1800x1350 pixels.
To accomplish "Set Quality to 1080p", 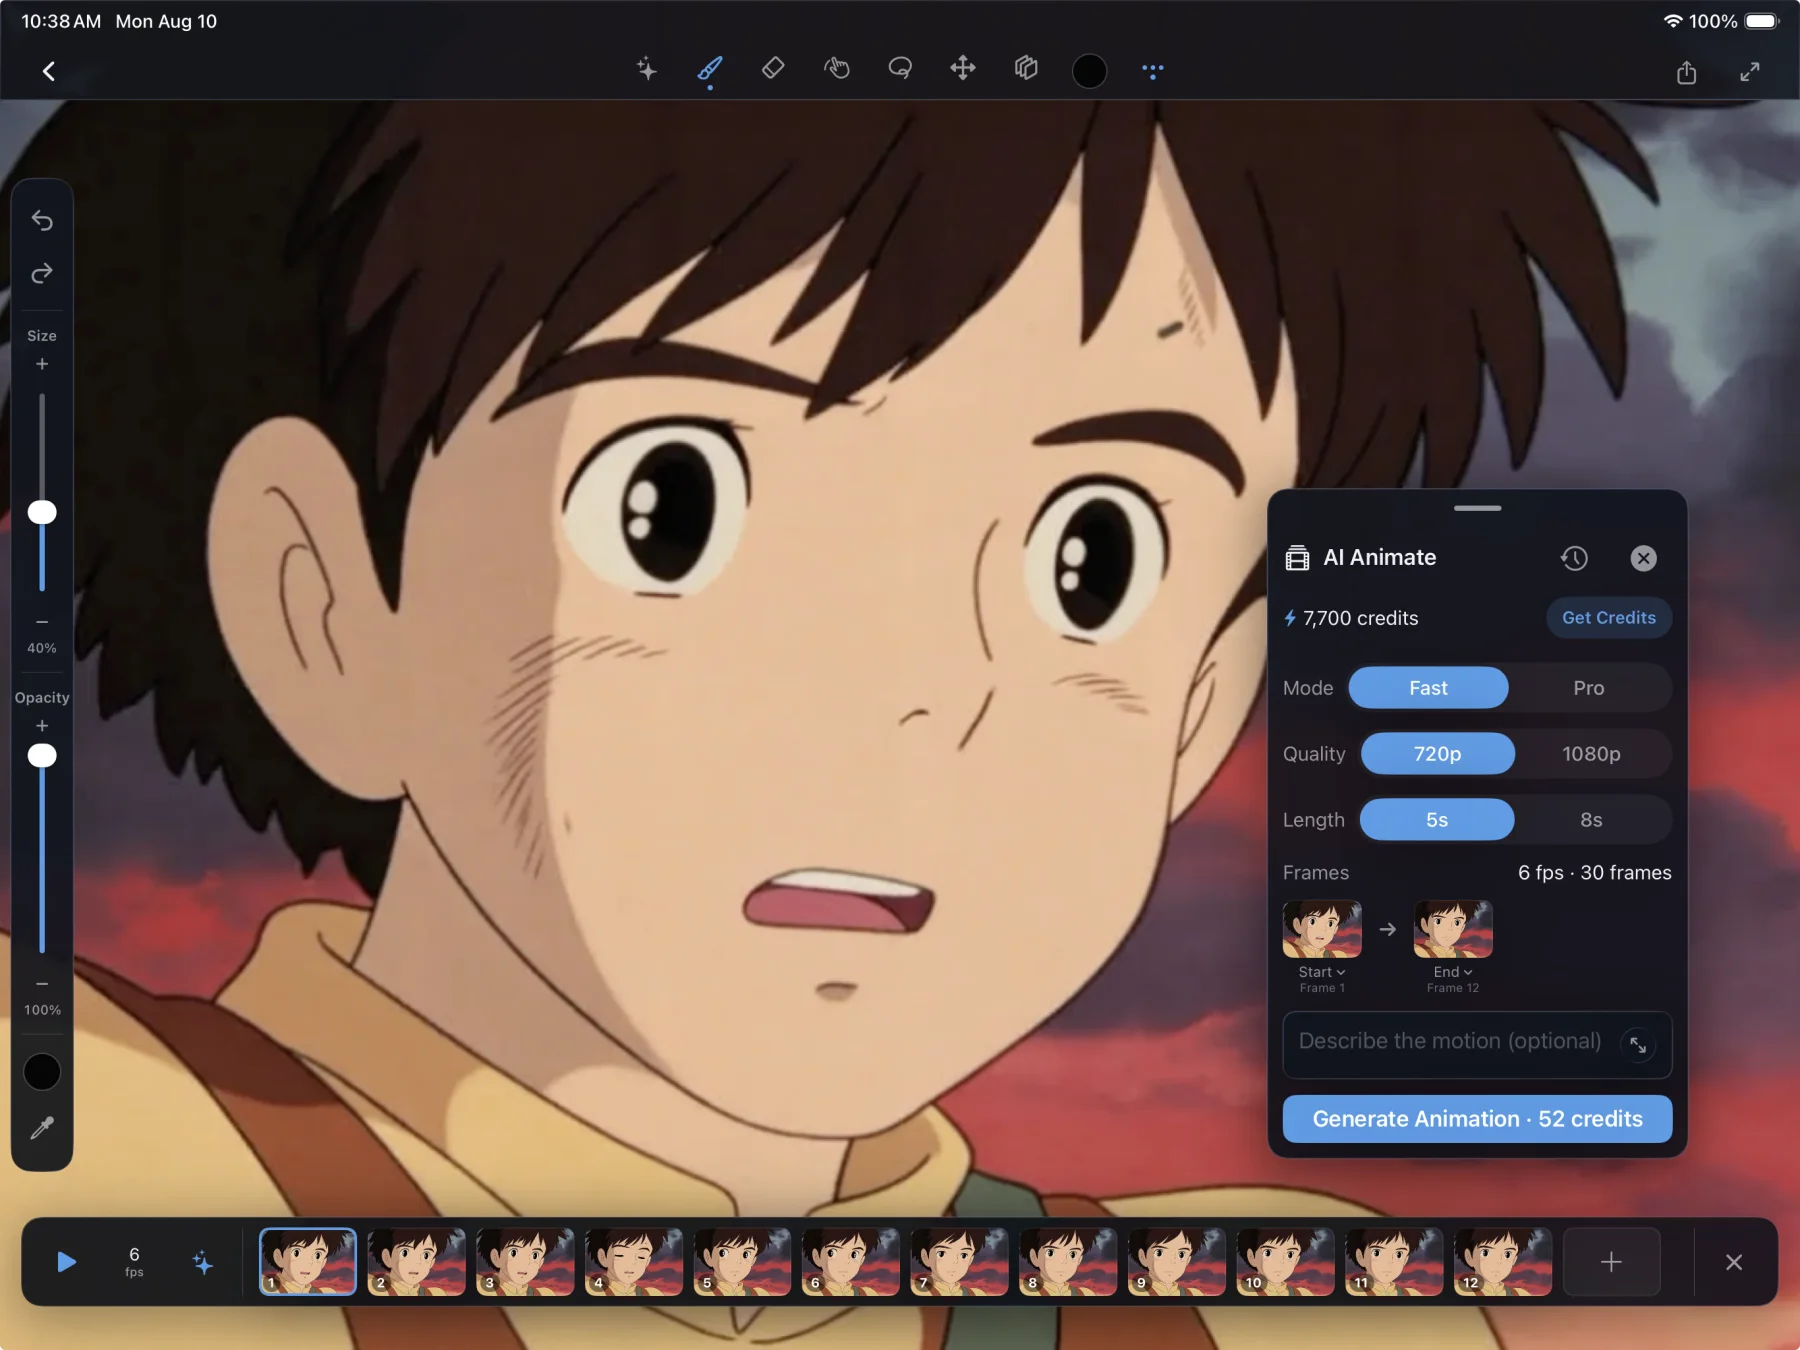I will [x=1591, y=754].
